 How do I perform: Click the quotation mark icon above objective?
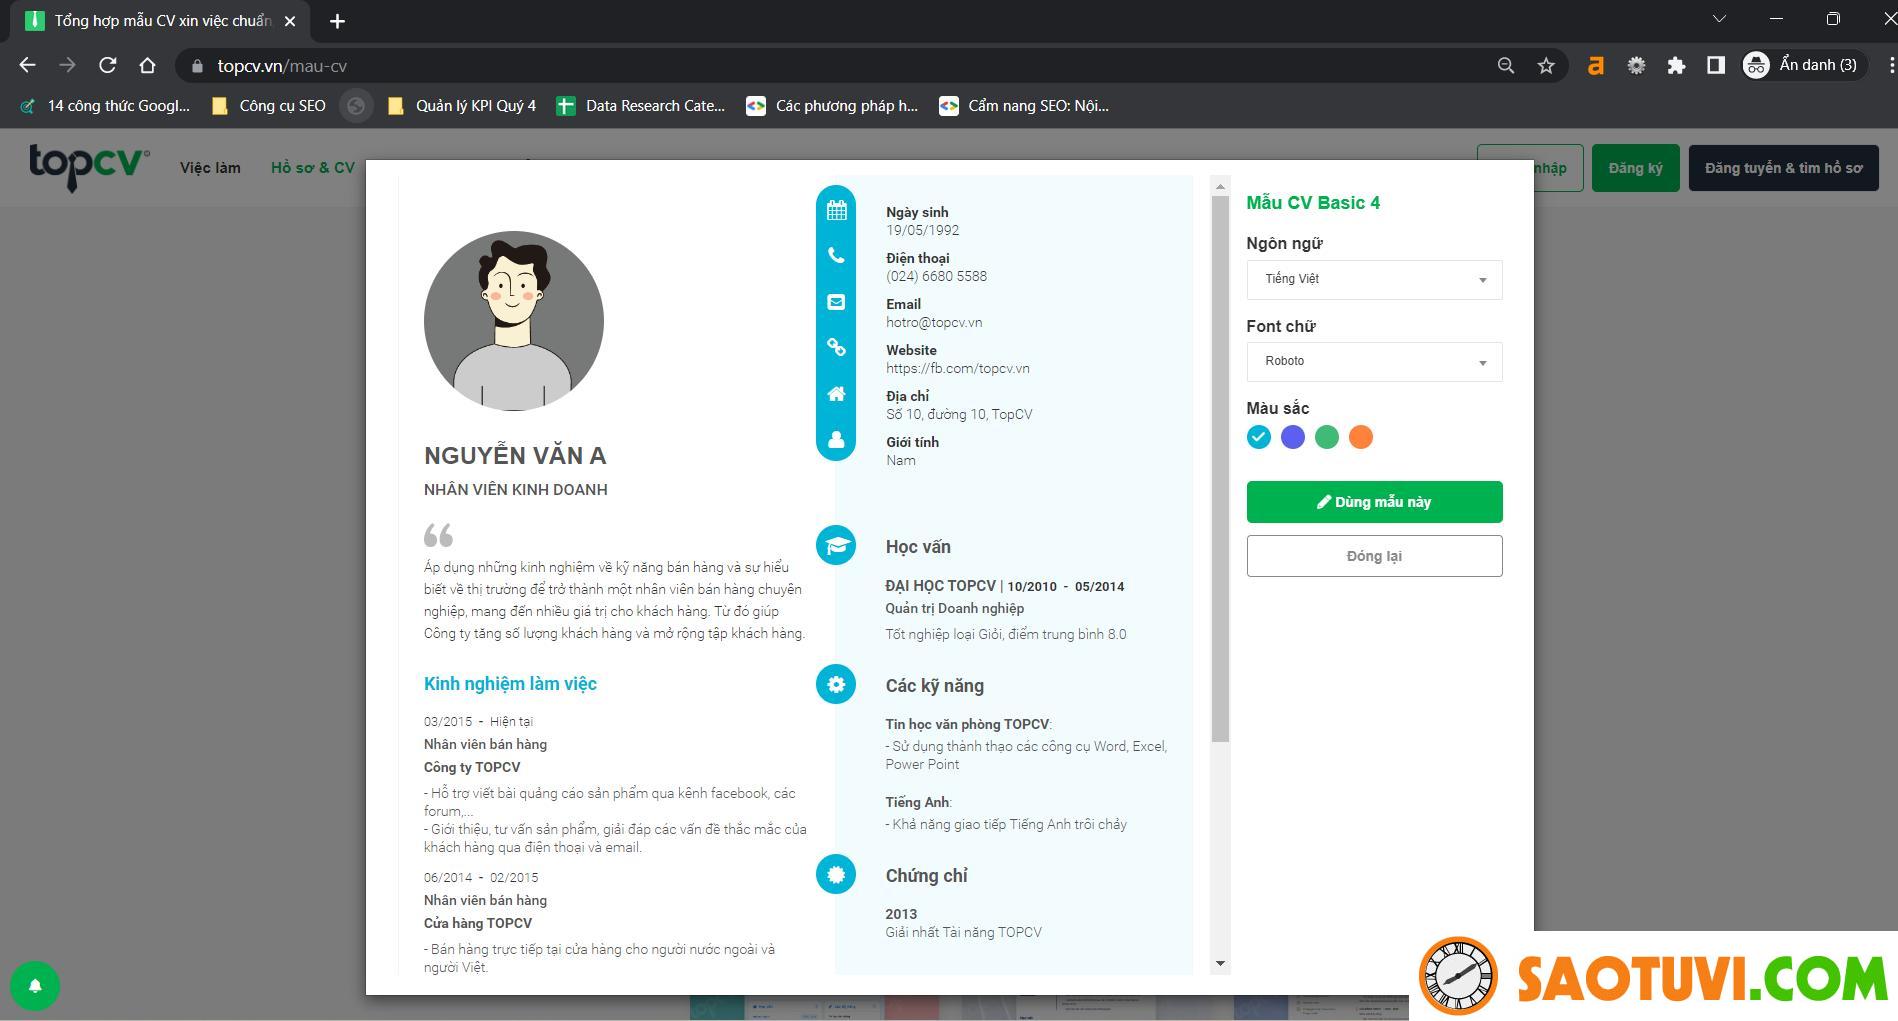pos(438,535)
